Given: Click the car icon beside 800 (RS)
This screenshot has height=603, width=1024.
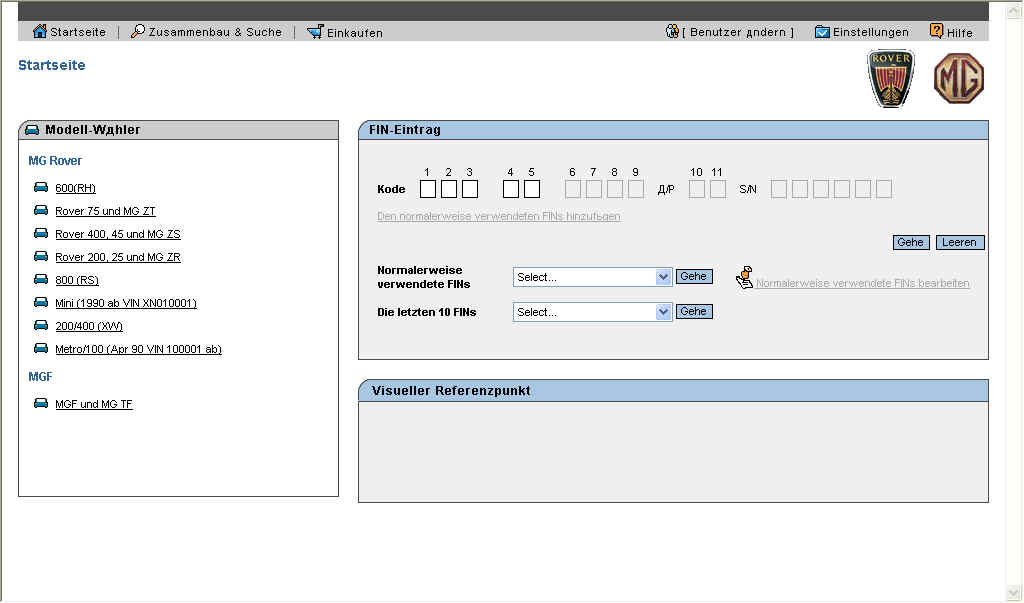Looking at the screenshot, I should tap(41, 280).
